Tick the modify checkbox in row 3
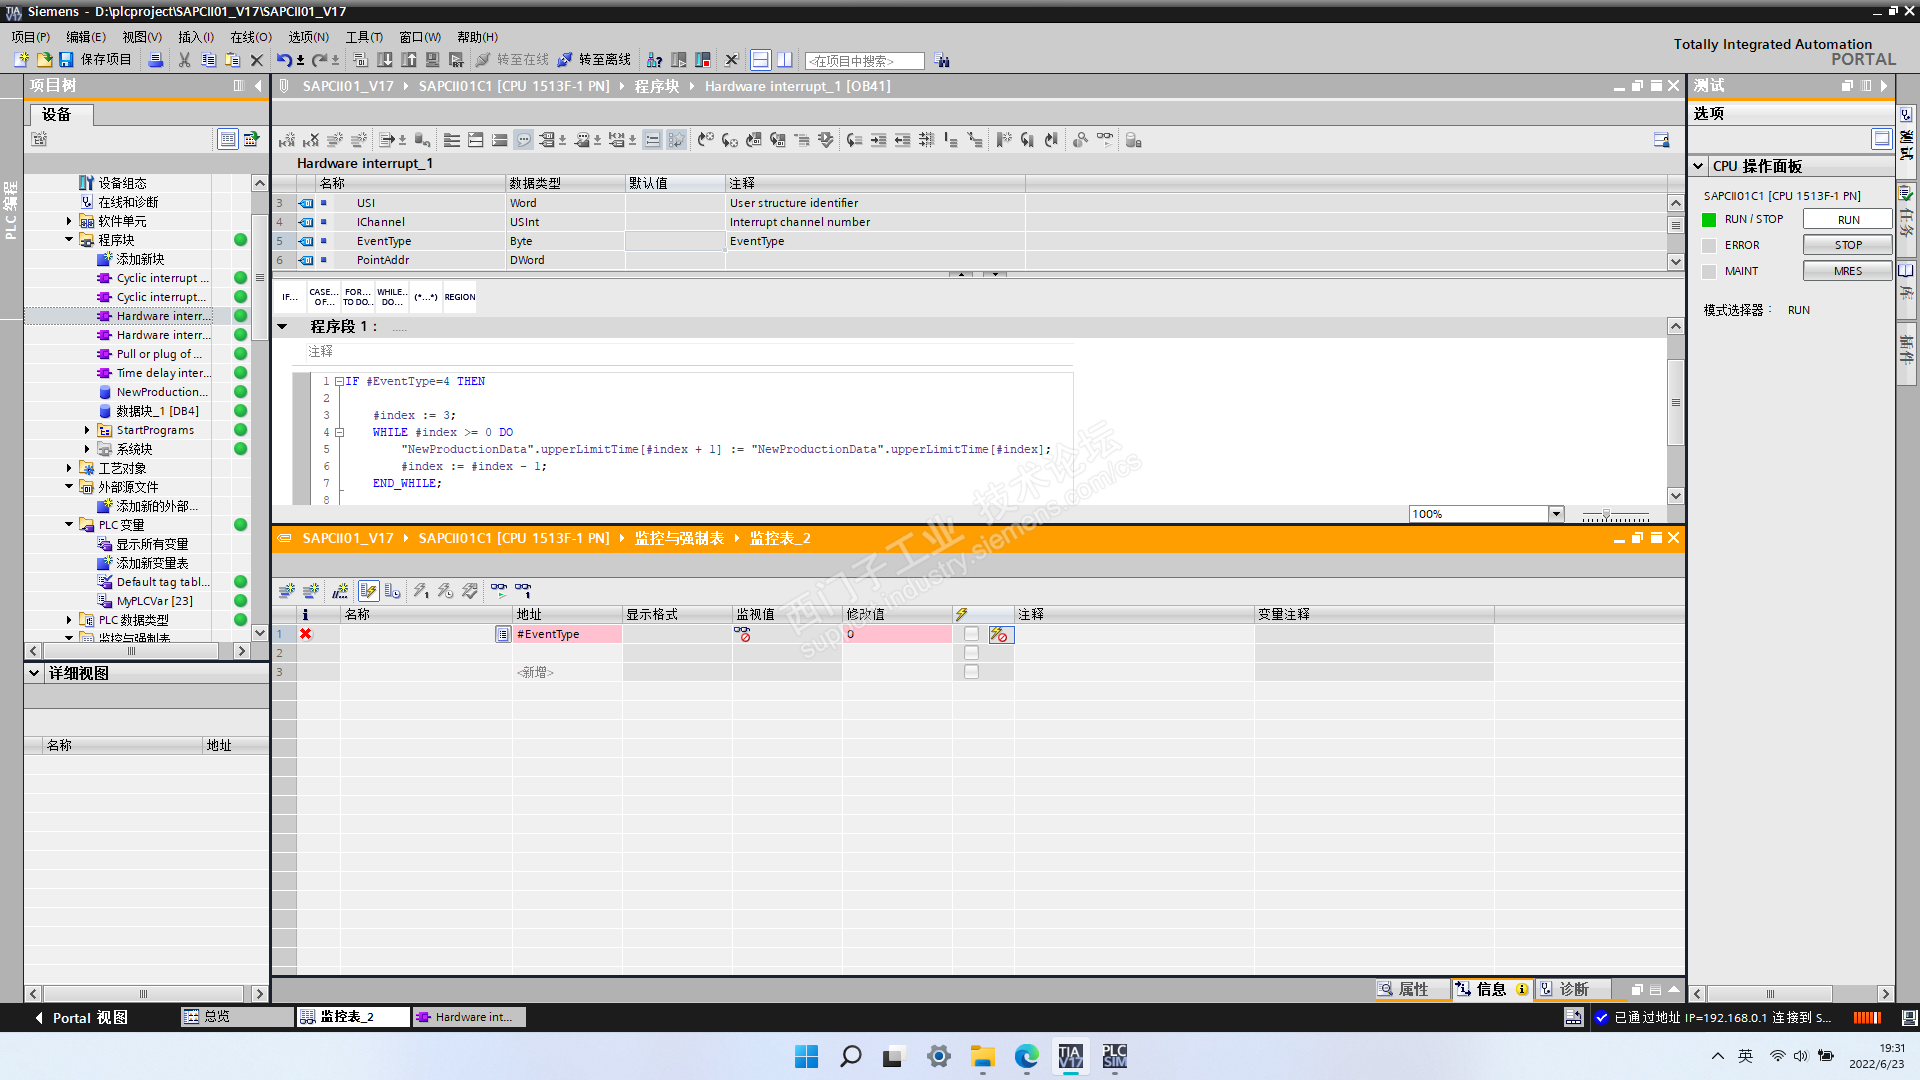This screenshot has width=1920, height=1080. 971,672
